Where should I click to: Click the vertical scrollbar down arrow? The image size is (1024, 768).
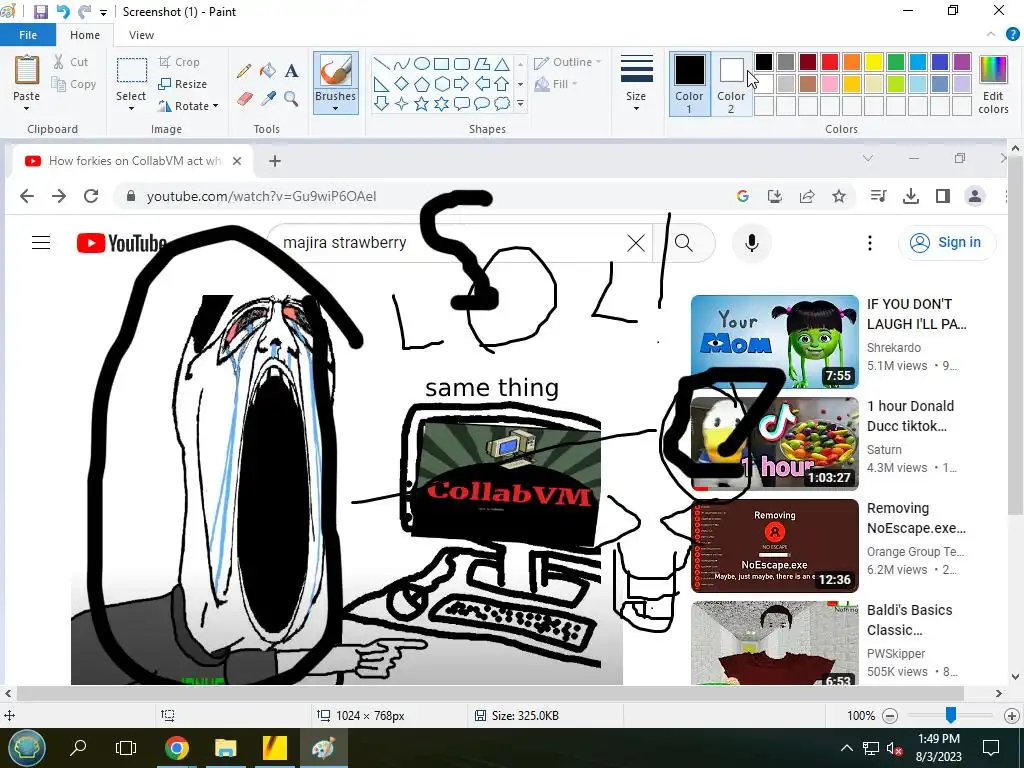(1016, 677)
